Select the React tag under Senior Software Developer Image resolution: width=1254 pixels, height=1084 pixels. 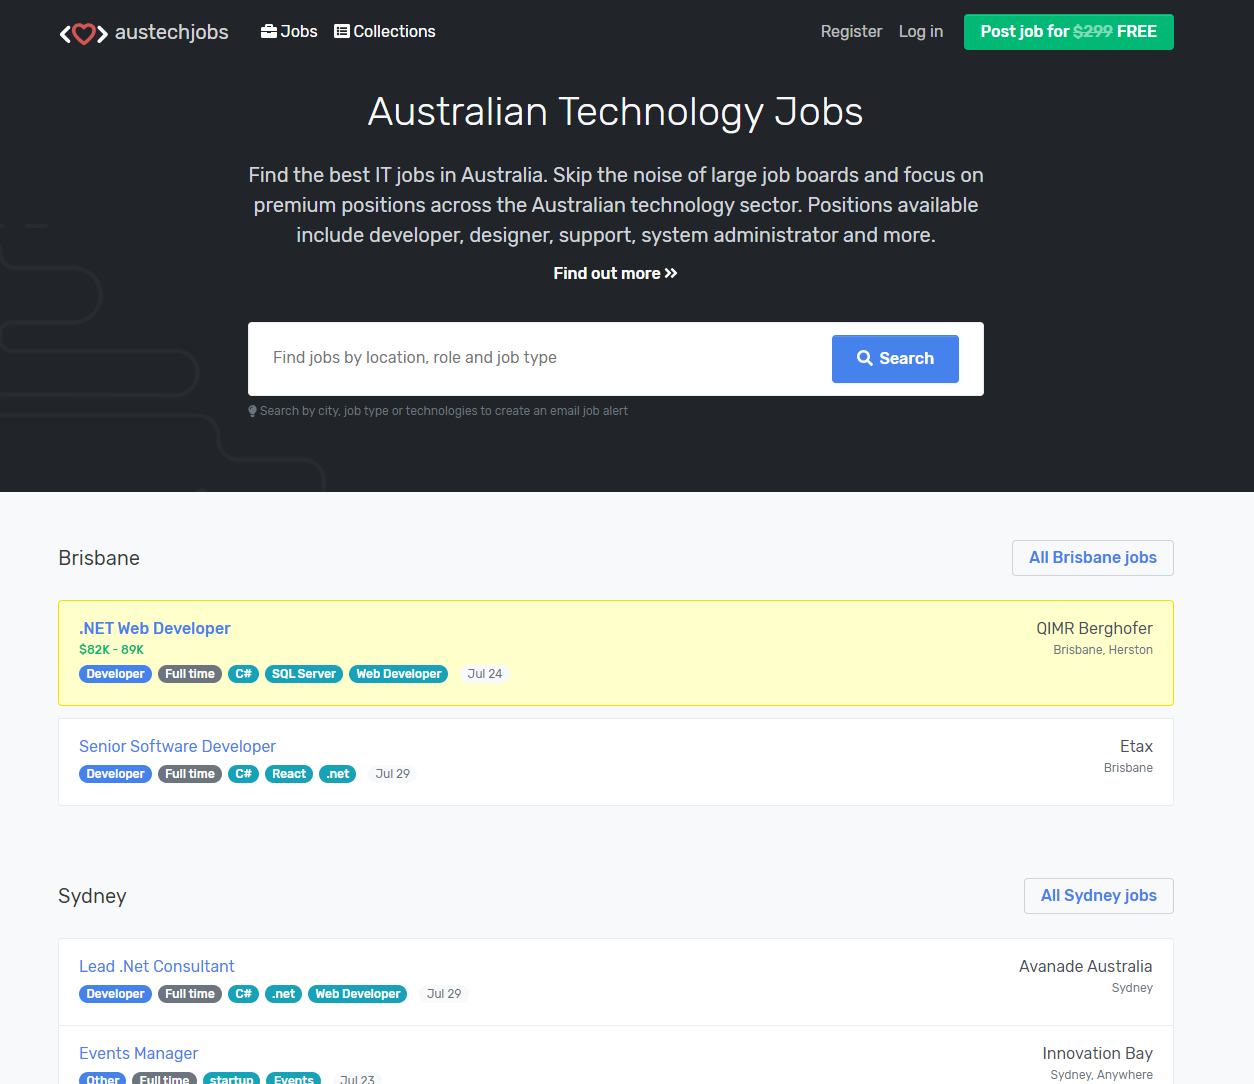pyautogui.click(x=288, y=773)
